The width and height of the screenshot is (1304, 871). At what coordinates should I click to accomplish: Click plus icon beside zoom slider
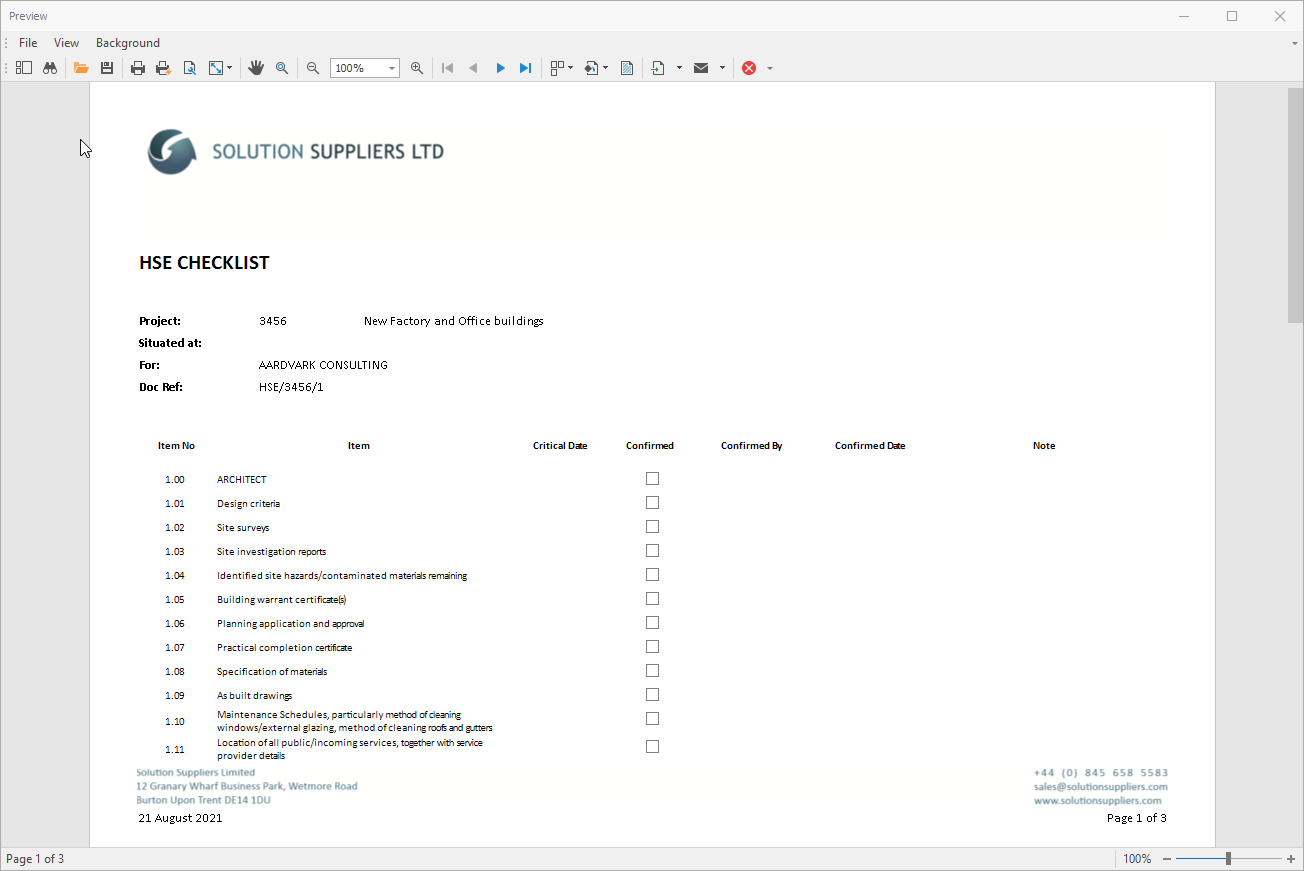click(1291, 859)
